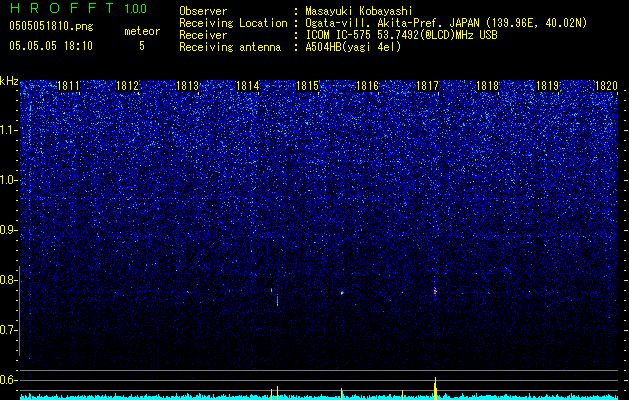Click the date stamp 05.05.05 18:10
This screenshot has width=629, height=400.
(51, 46)
